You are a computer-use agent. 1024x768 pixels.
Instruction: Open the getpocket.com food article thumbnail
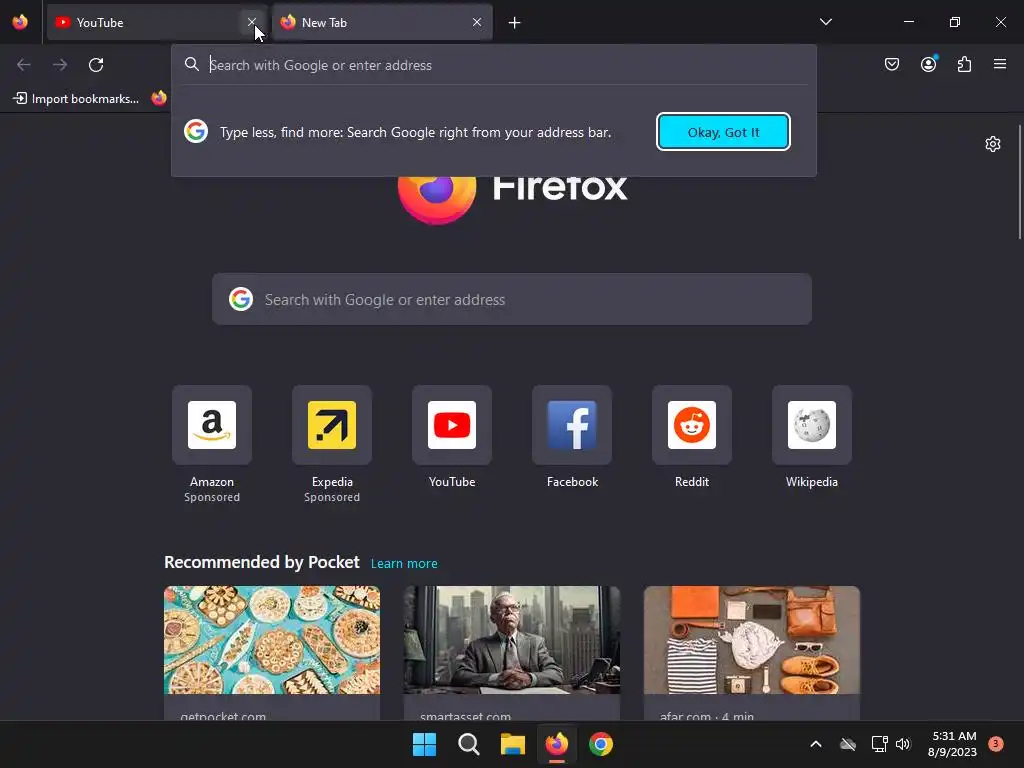click(x=272, y=640)
